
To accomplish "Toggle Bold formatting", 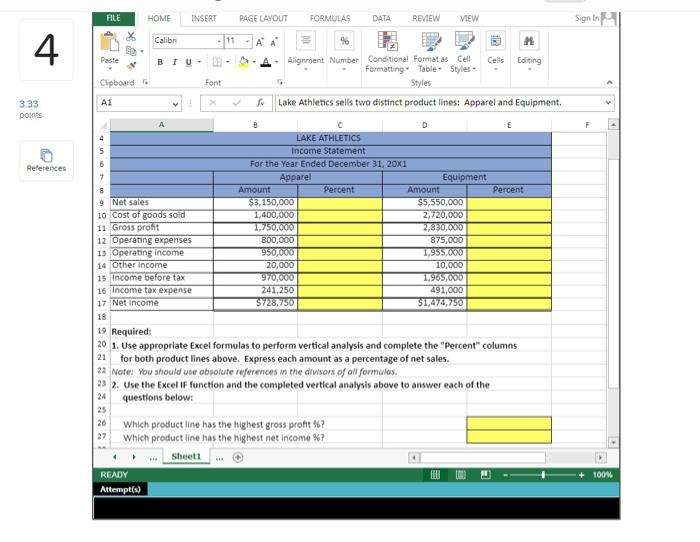I will [x=160, y=62].
